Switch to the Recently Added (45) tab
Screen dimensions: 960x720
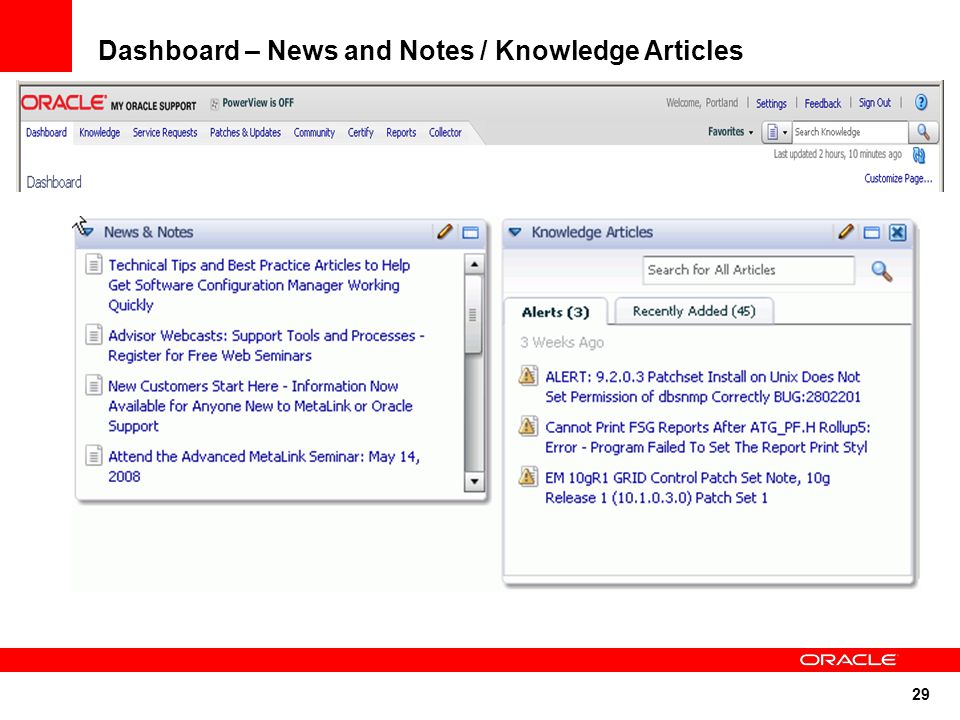coord(694,311)
